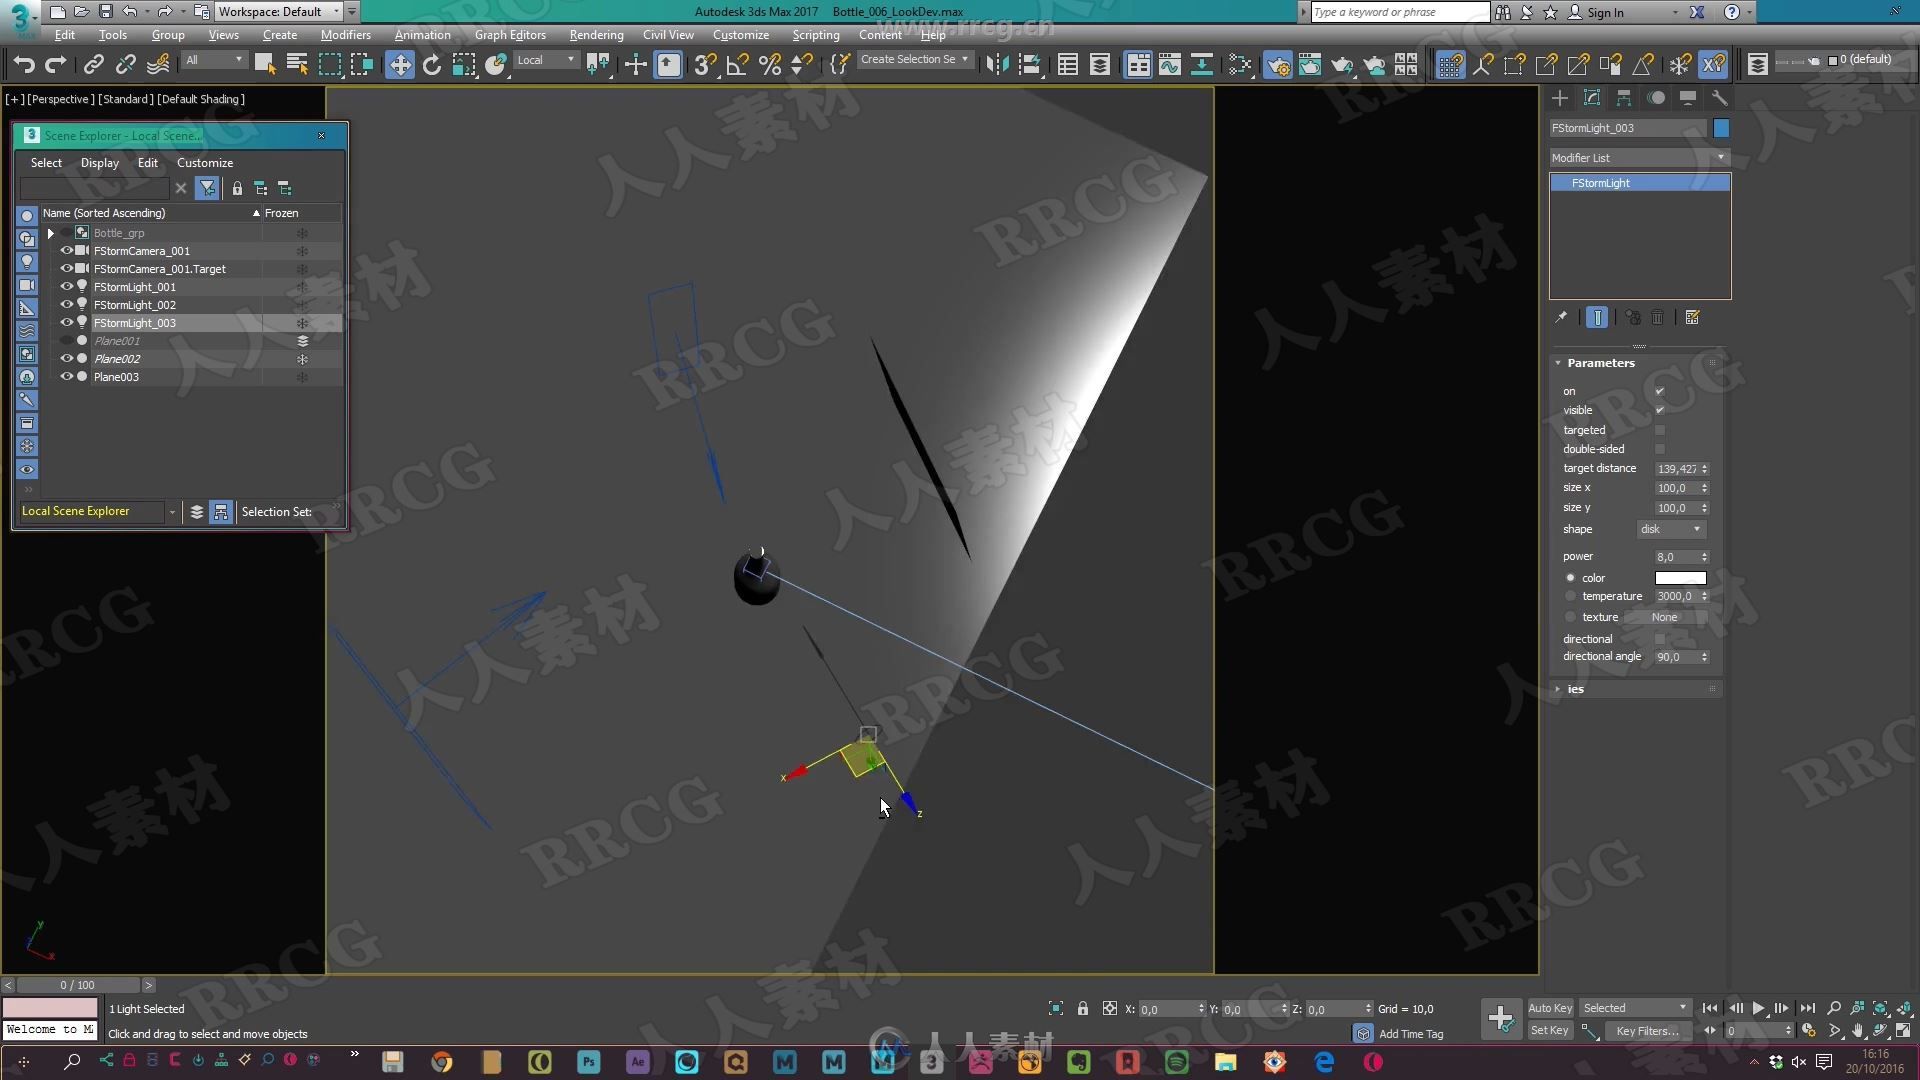Toggle visibility of FStormLight_001
1920x1080 pixels.
point(66,286)
